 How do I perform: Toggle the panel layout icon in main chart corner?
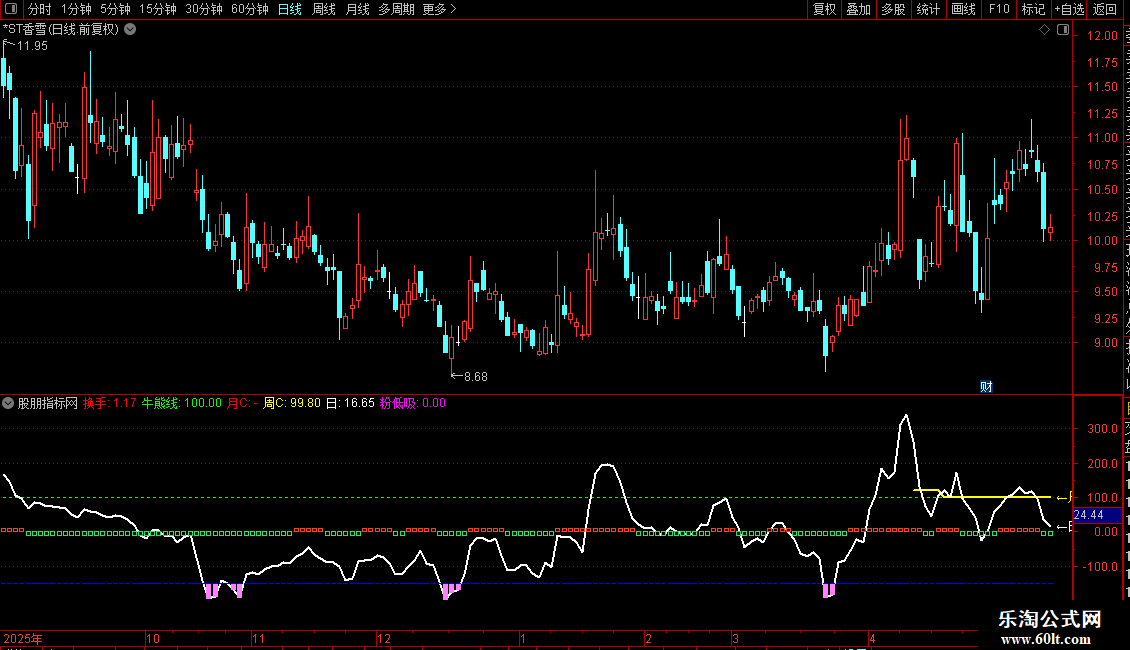point(1063,30)
